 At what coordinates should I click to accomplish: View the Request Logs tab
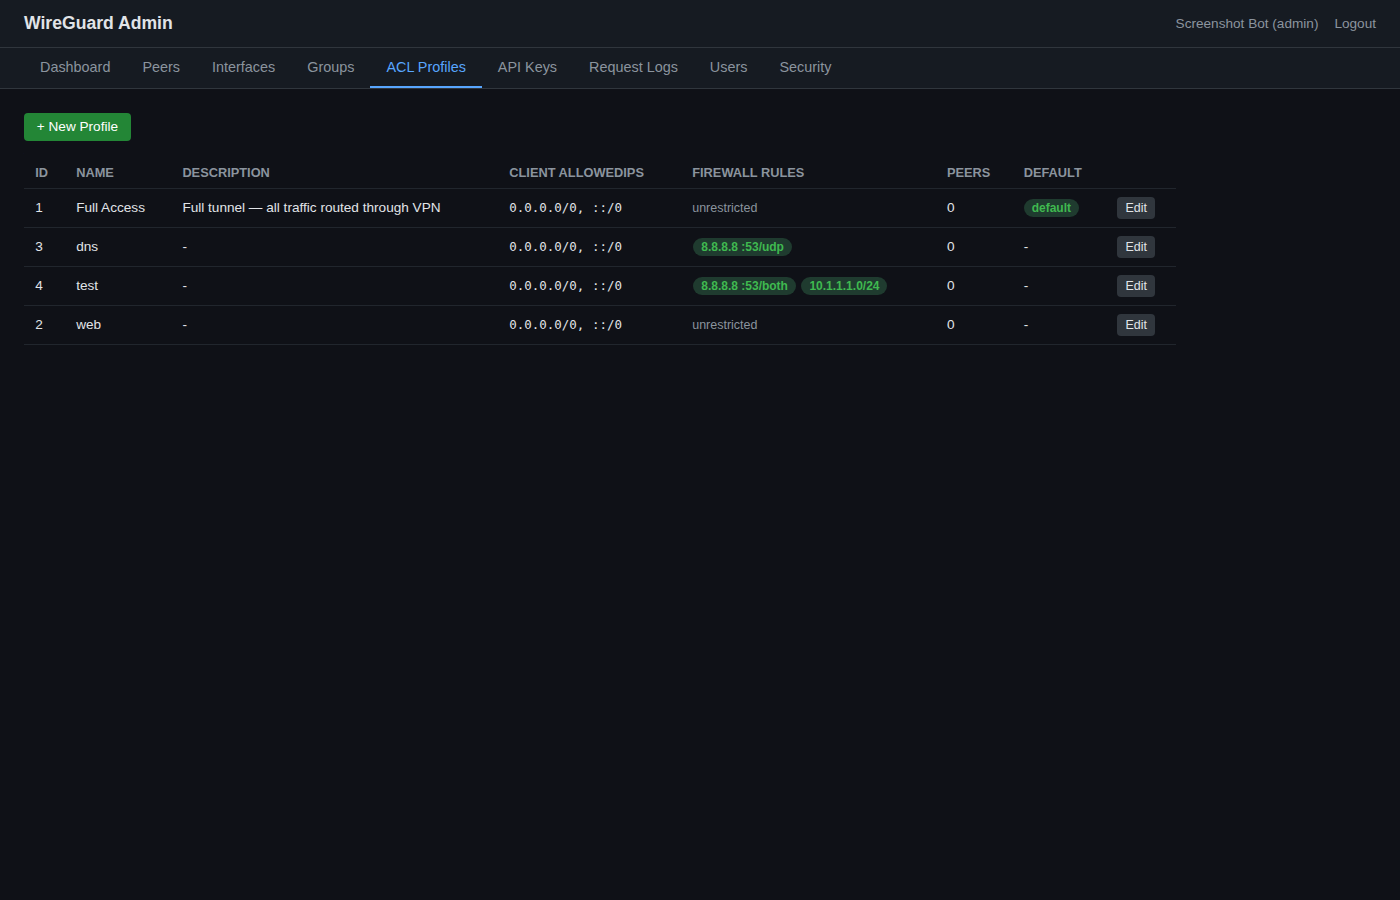point(633,67)
